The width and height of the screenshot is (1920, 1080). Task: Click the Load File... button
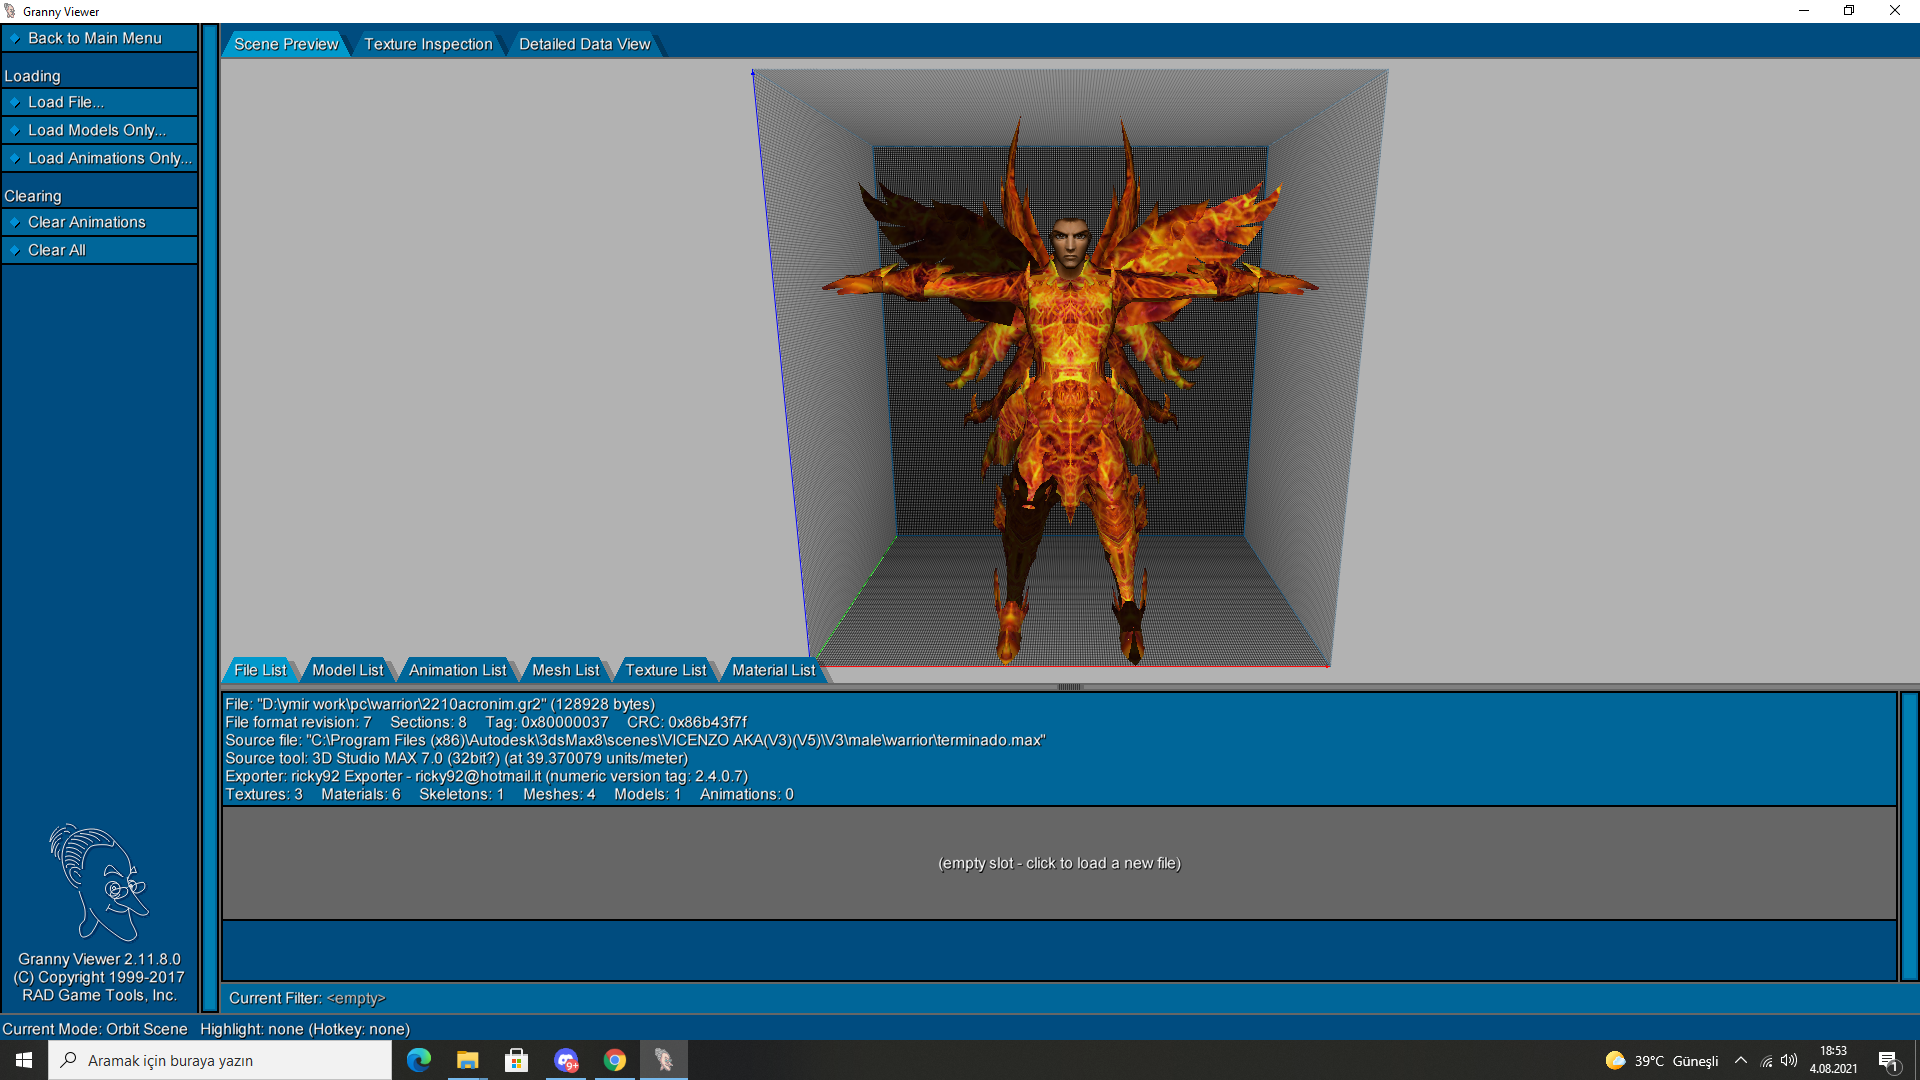[x=66, y=102]
